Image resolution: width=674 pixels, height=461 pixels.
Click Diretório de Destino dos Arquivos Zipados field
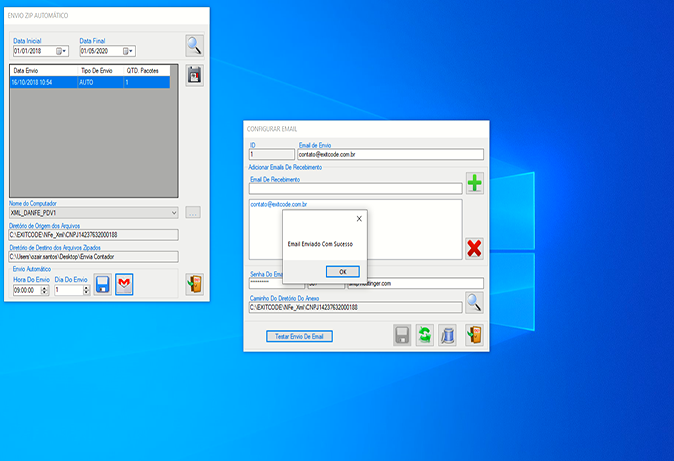(94, 257)
